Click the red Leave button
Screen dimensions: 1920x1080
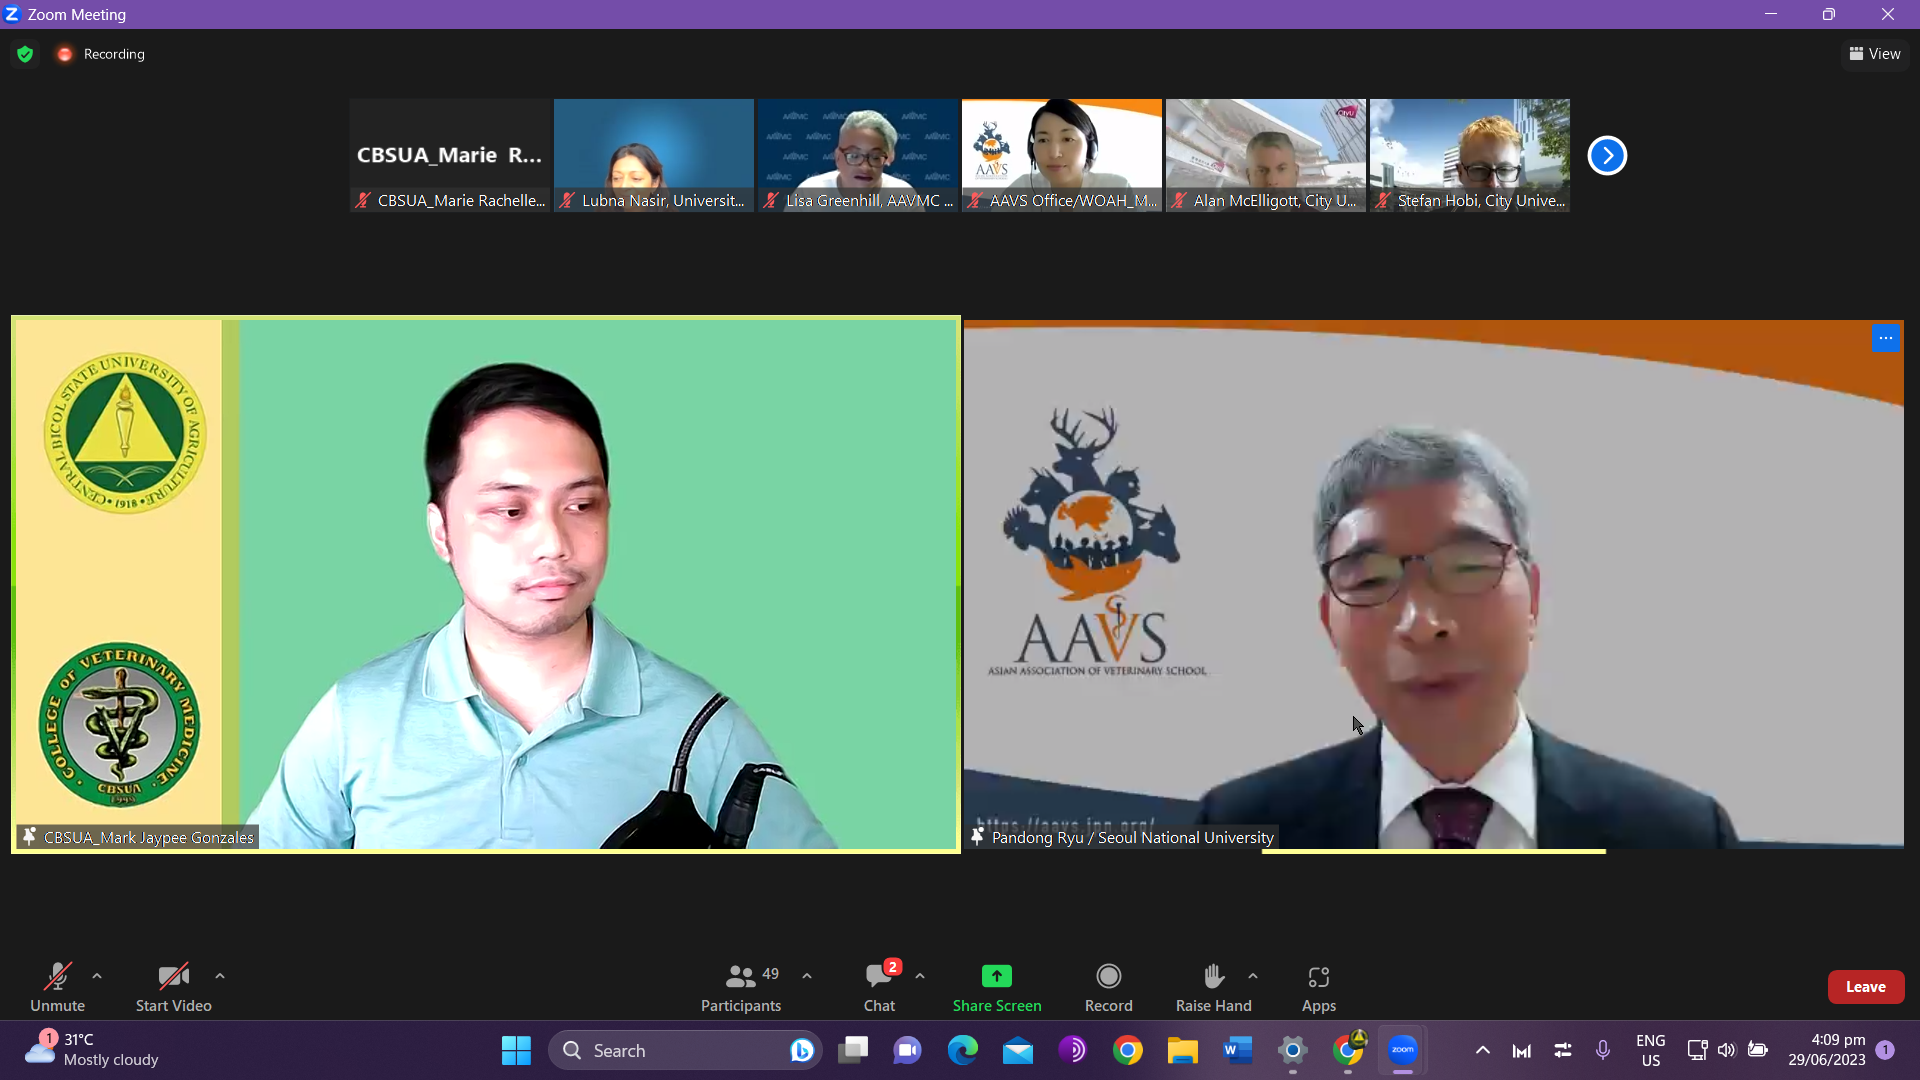(x=1865, y=986)
